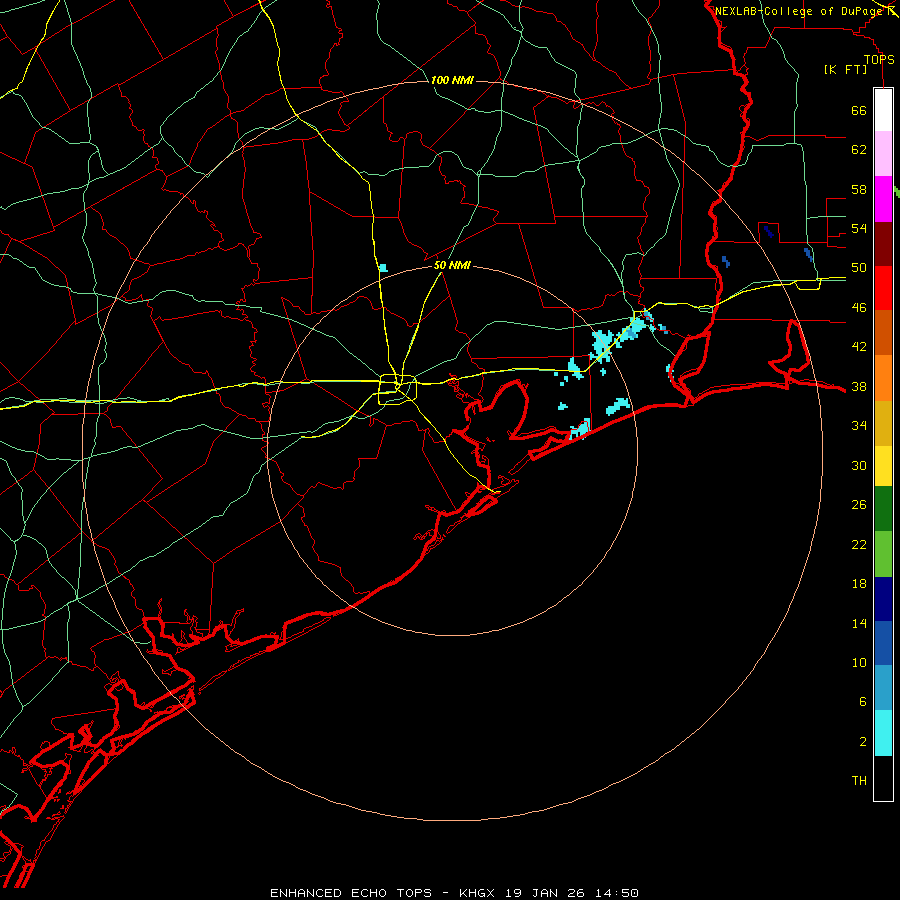Click legend value "34"
The image size is (900, 900).
point(859,426)
